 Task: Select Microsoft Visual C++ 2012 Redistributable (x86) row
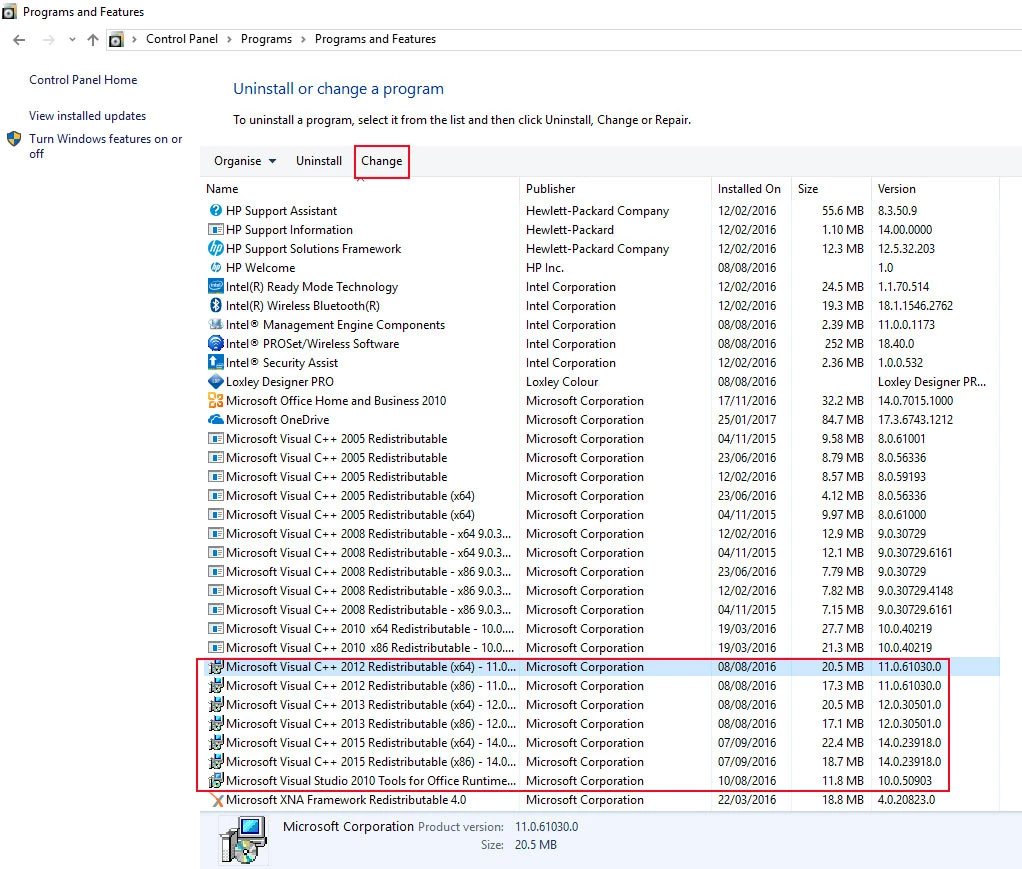[600, 686]
